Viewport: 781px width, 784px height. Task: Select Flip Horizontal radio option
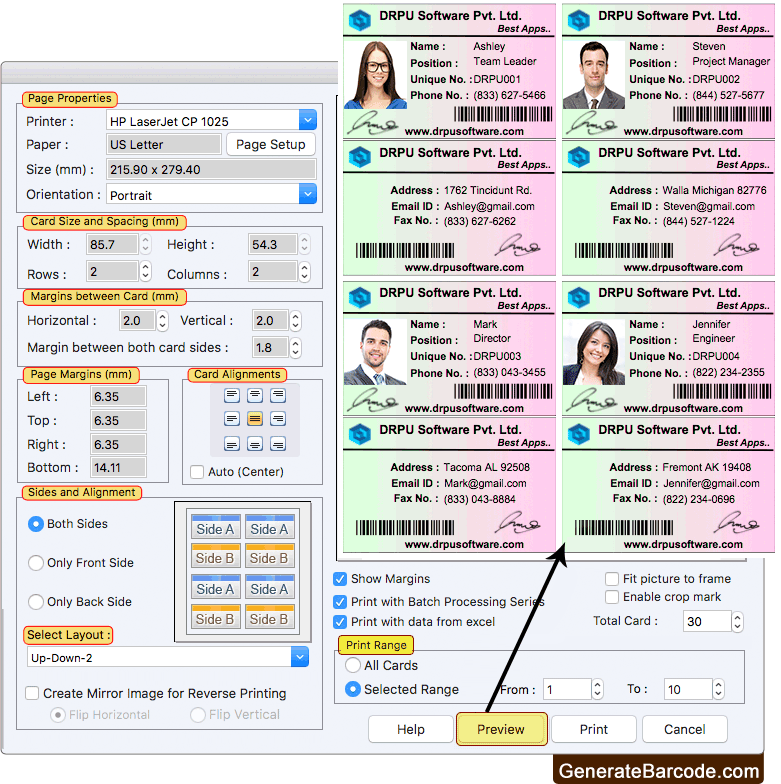(58, 715)
